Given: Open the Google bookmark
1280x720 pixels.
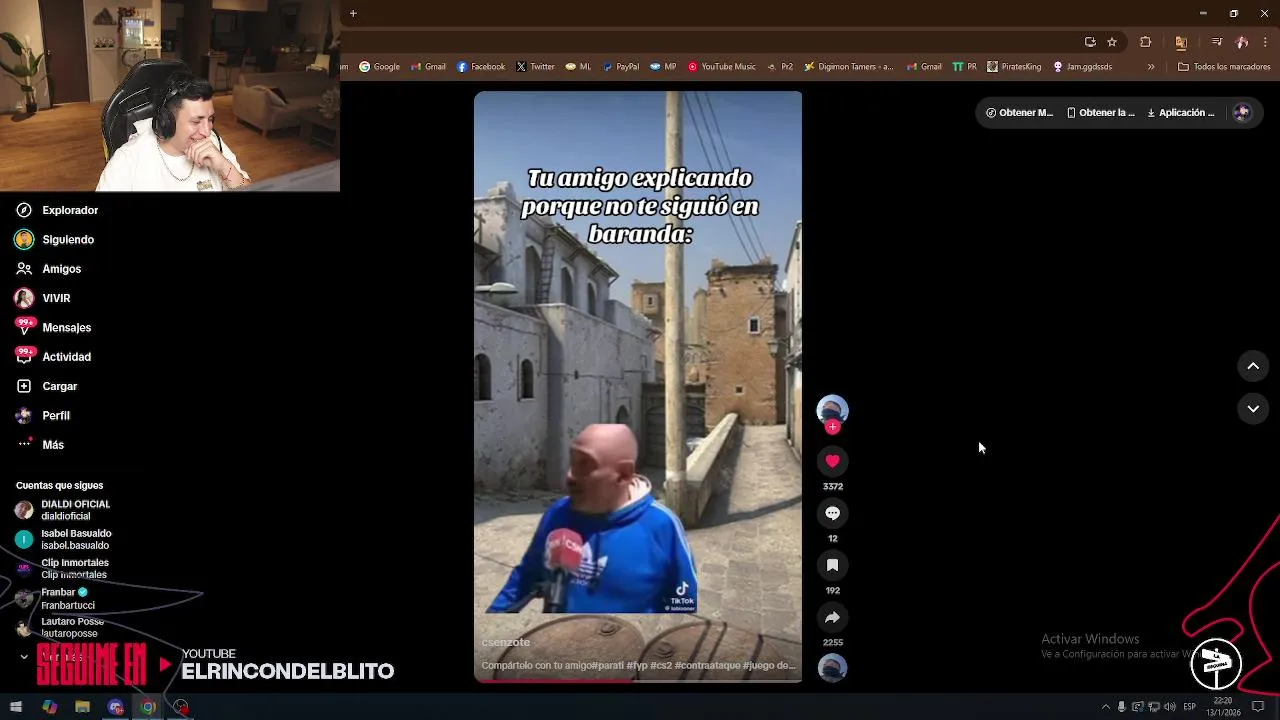Looking at the screenshot, I should pos(380,67).
